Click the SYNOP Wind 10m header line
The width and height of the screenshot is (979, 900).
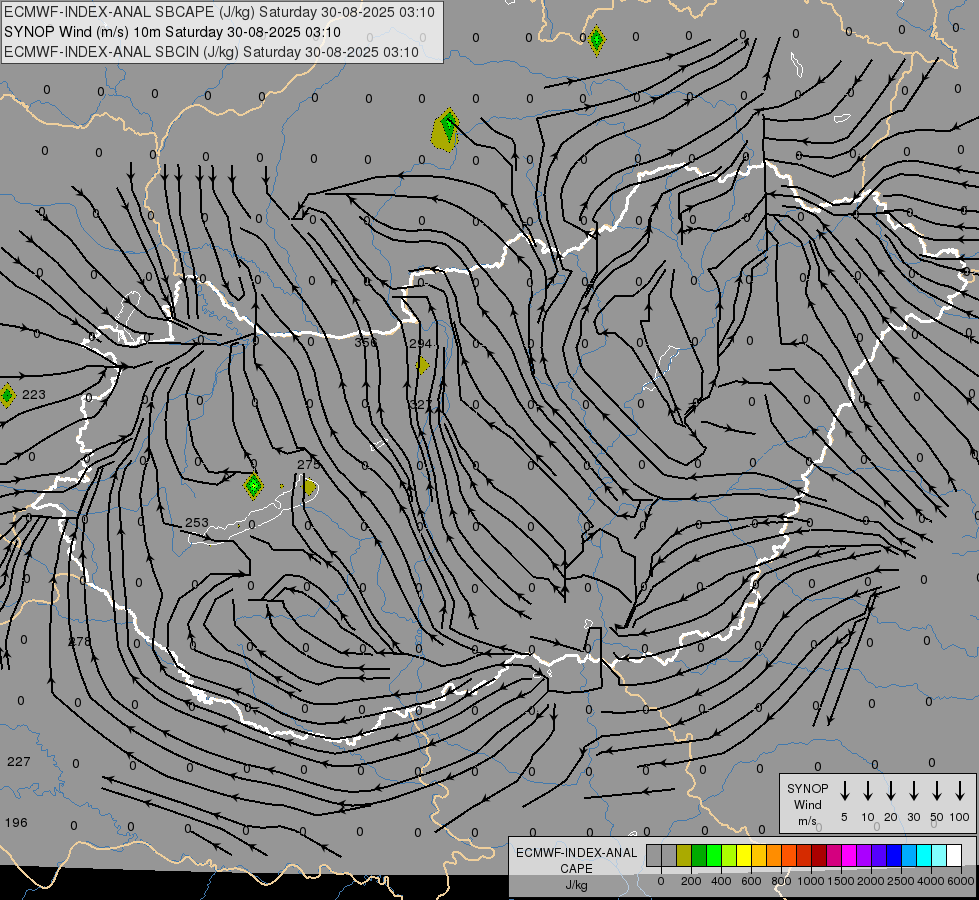point(172,32)
